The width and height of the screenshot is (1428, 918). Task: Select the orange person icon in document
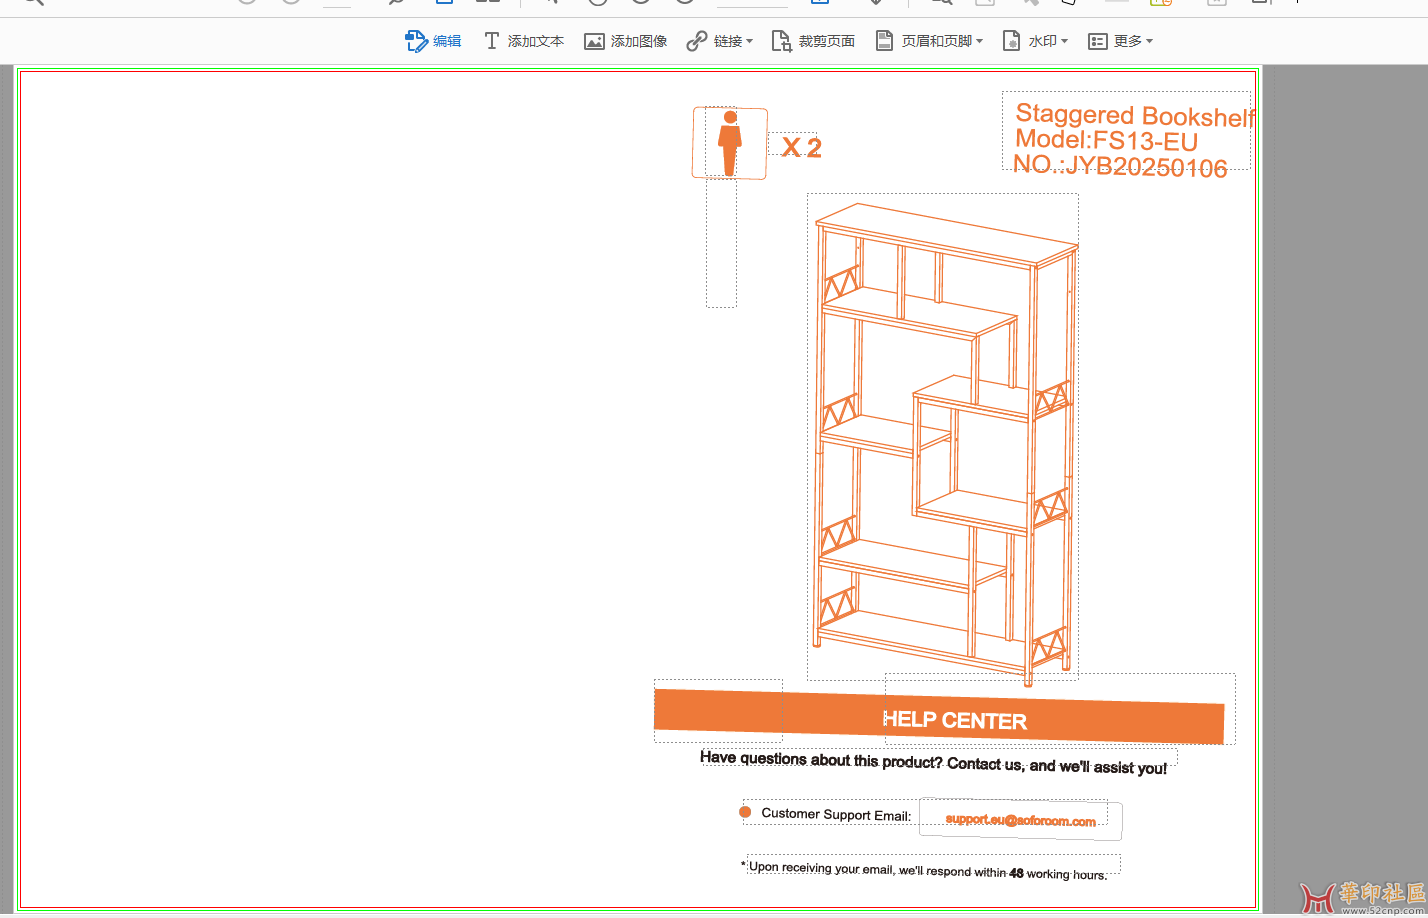tap(729, 144)
